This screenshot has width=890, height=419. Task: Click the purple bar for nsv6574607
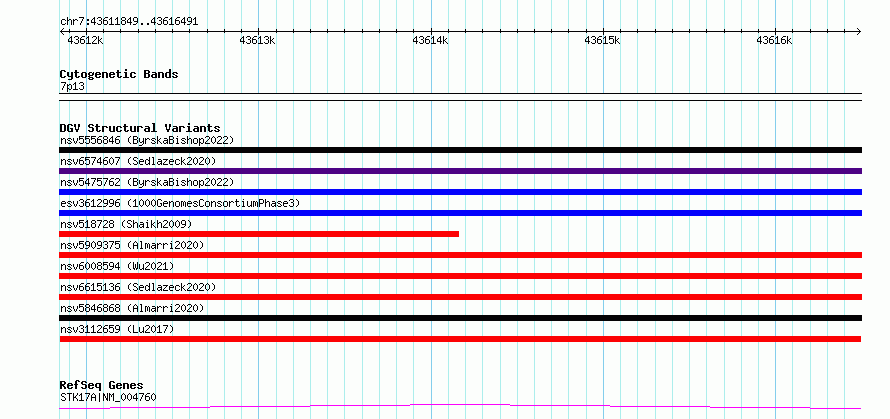click(x=460, y=171)
